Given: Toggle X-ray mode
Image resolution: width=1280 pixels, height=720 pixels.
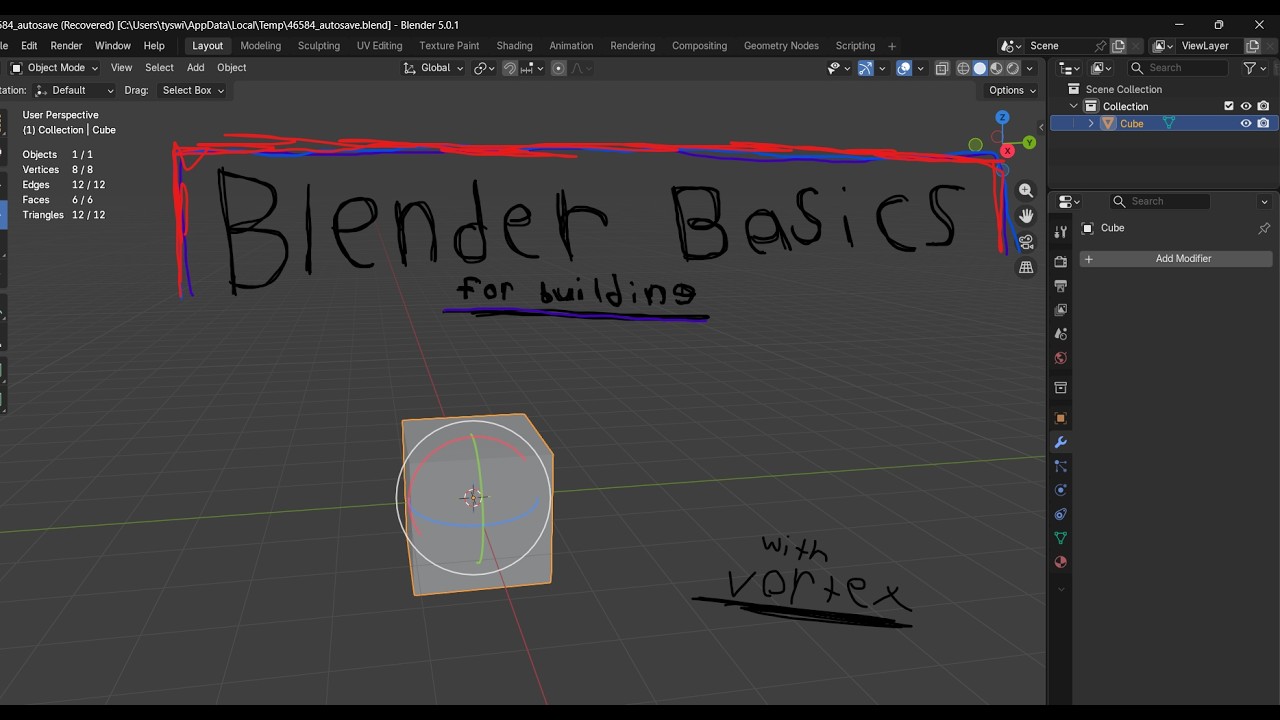Looking at the screenshot, I should click(942, 68).
